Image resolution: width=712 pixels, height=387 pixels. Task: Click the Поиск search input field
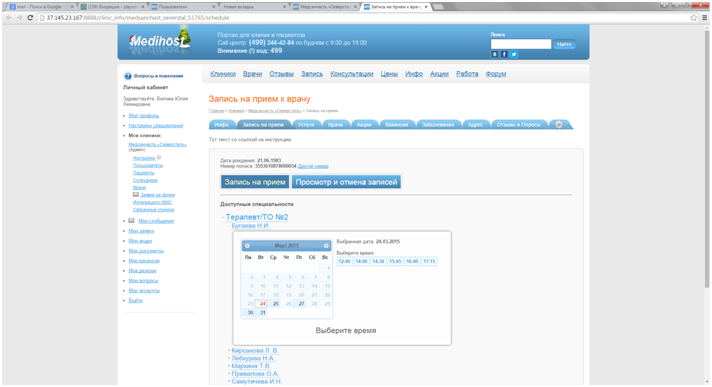point(521,44)
